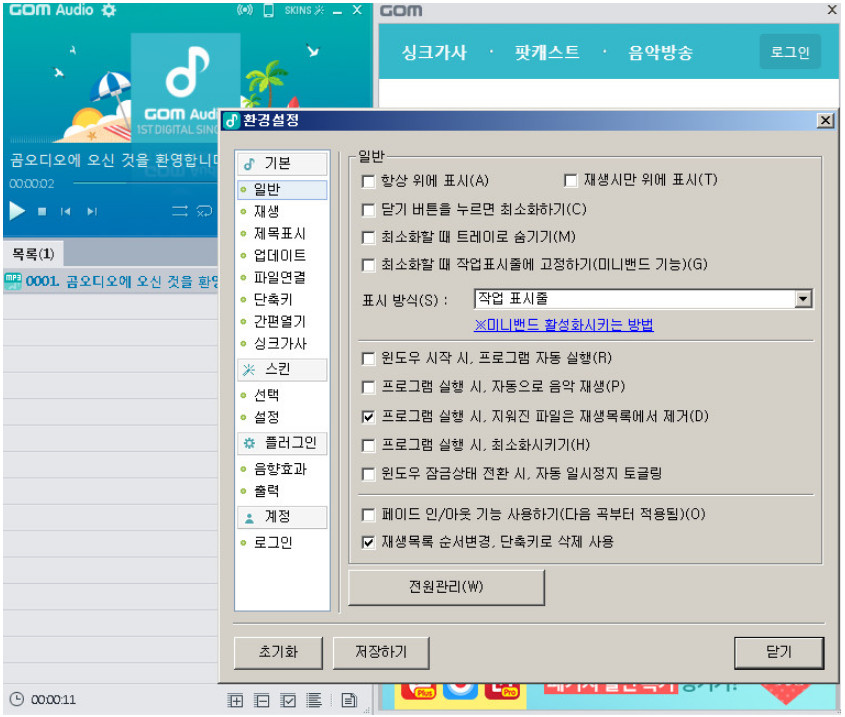
Task: Open the 팟캐스트 tab in GOM panel
Action: click(546, 52)
